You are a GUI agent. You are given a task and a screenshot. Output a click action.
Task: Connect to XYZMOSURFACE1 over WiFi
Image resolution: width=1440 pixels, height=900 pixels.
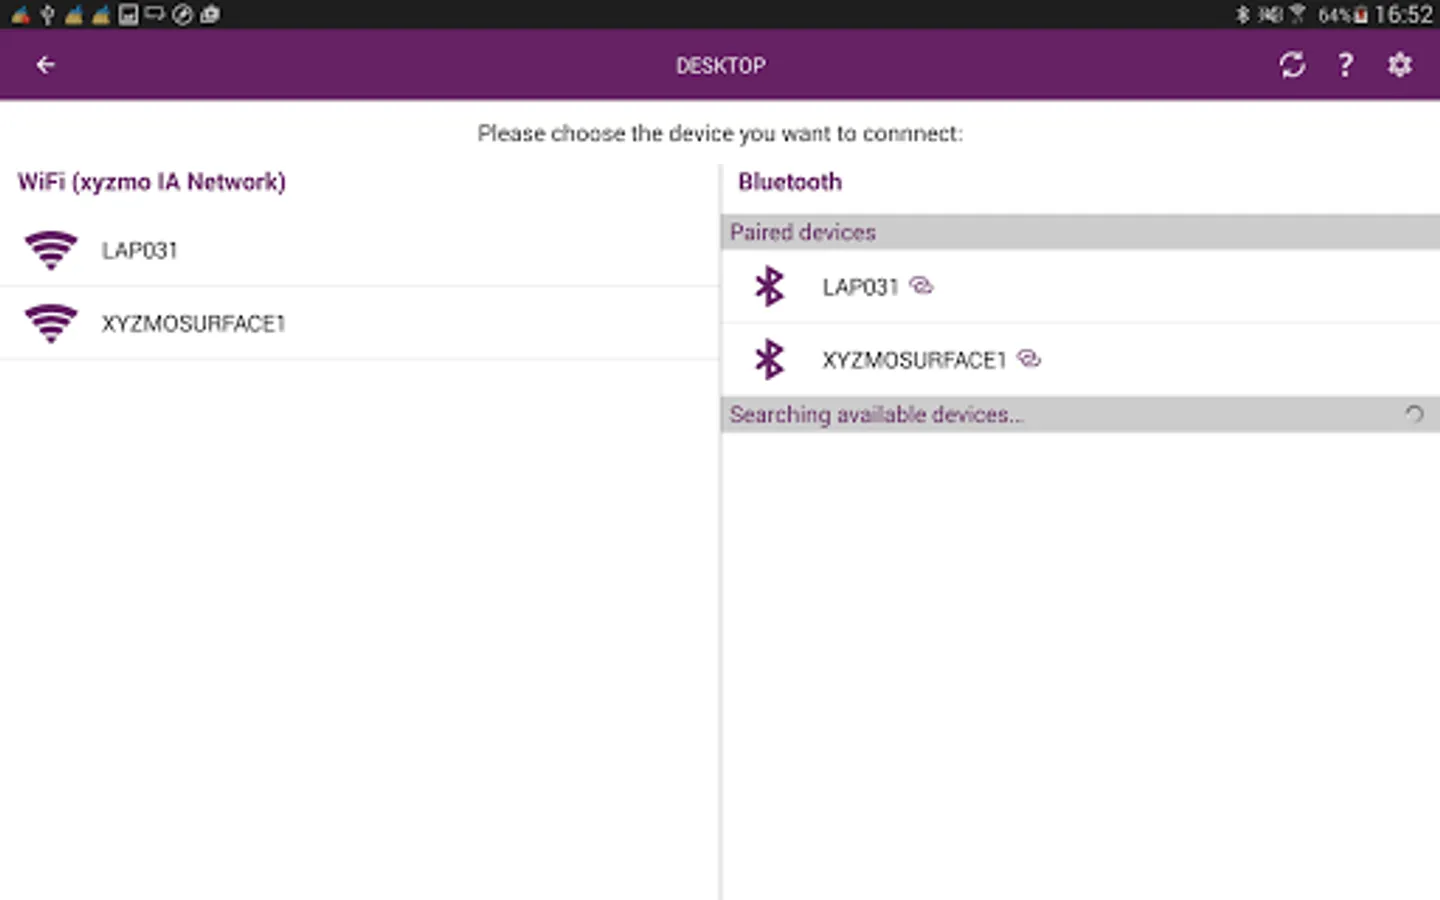(x=194, y=323)
